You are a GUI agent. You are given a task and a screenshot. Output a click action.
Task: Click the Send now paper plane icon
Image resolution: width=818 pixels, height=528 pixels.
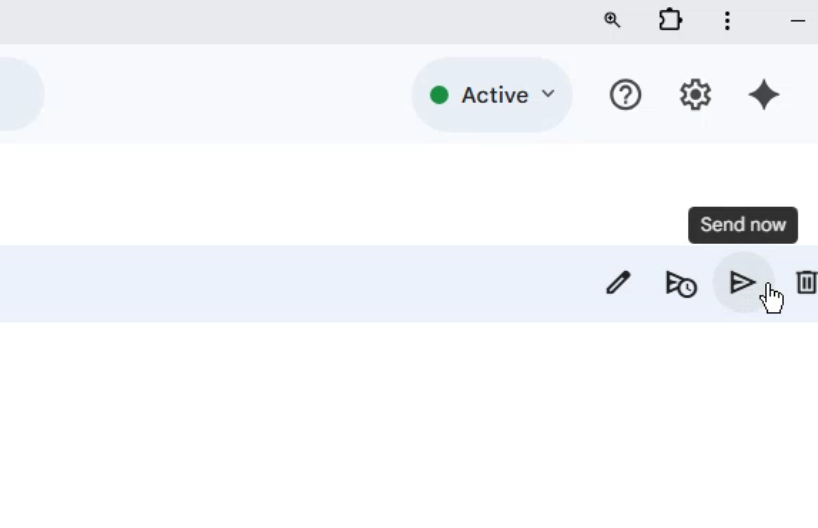click(x=742, y=283)
